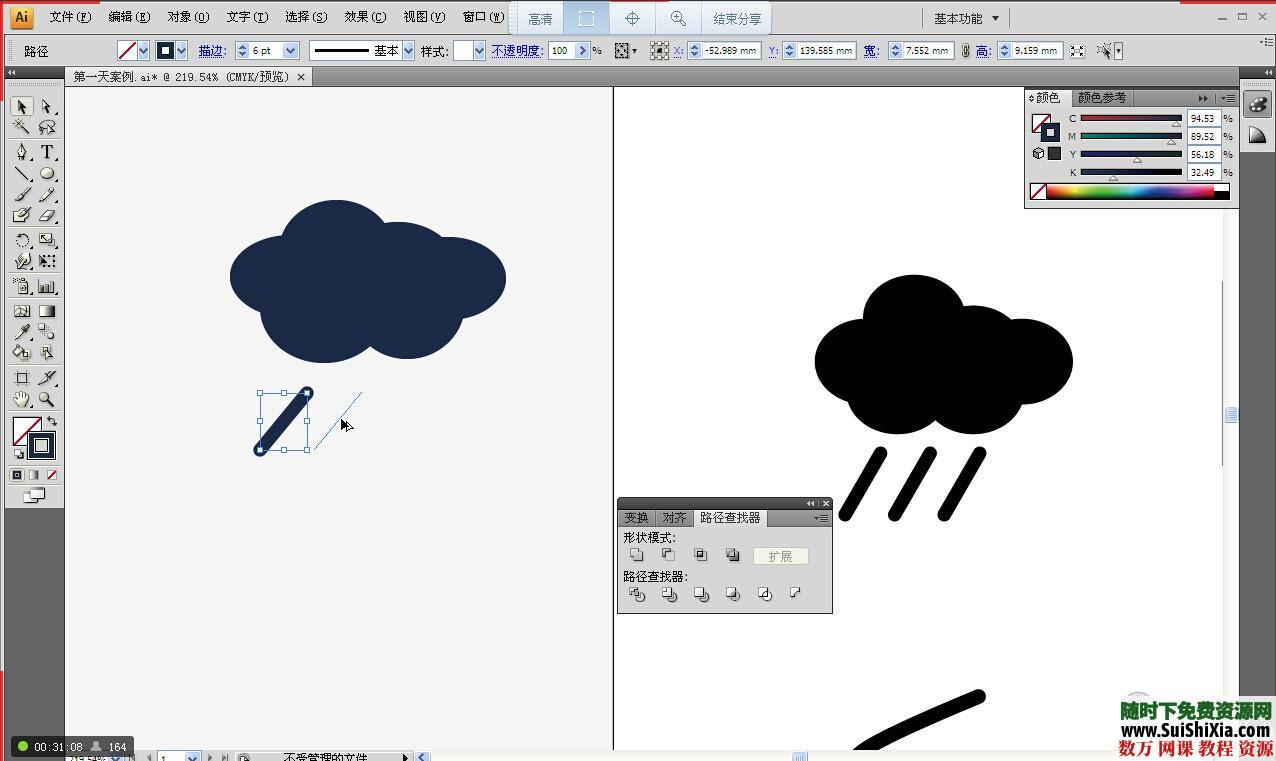The height and width of the screenshot is (761, 1276).
Task: Click the Unite shape mode icon
Action: pos(637,555)
